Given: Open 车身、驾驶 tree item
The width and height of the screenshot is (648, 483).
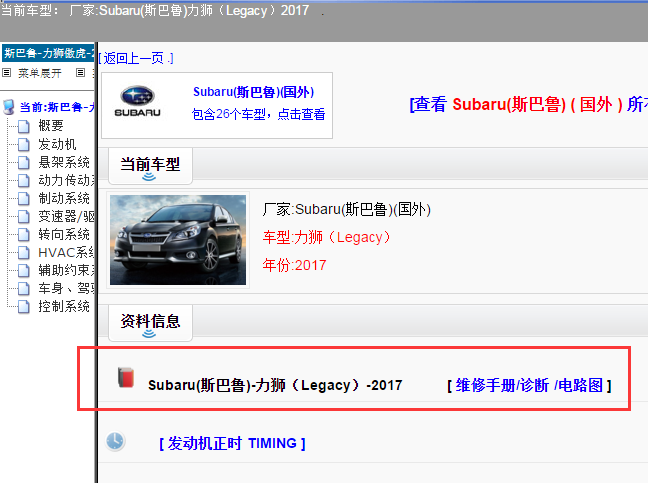Looking at the screenshot, I should tap(66, 288).
